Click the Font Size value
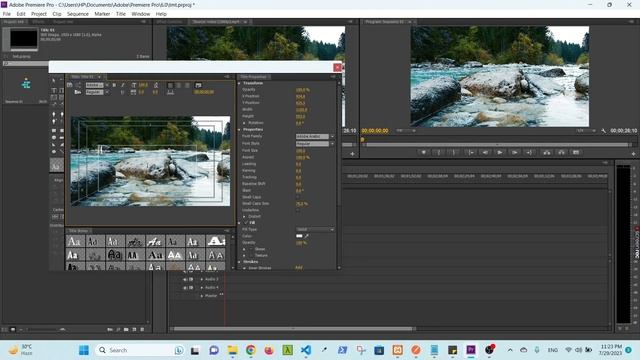 click(300, 151)
